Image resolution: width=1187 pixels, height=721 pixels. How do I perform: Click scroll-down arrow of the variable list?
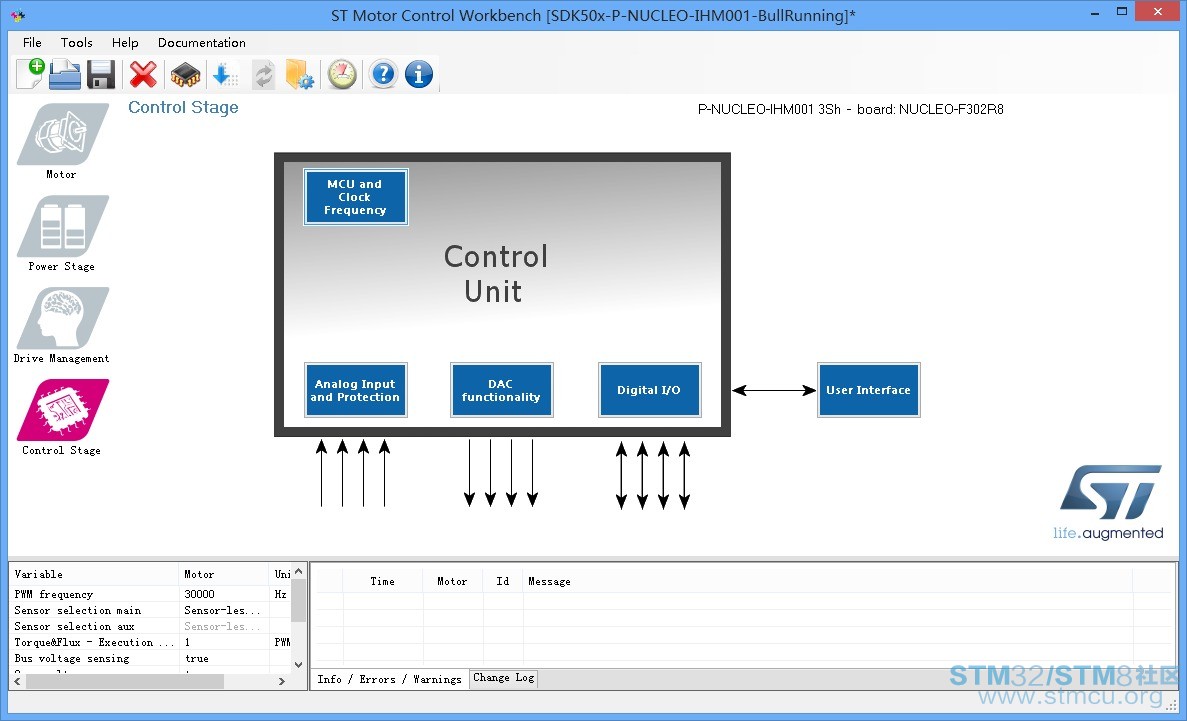[299, 665]
